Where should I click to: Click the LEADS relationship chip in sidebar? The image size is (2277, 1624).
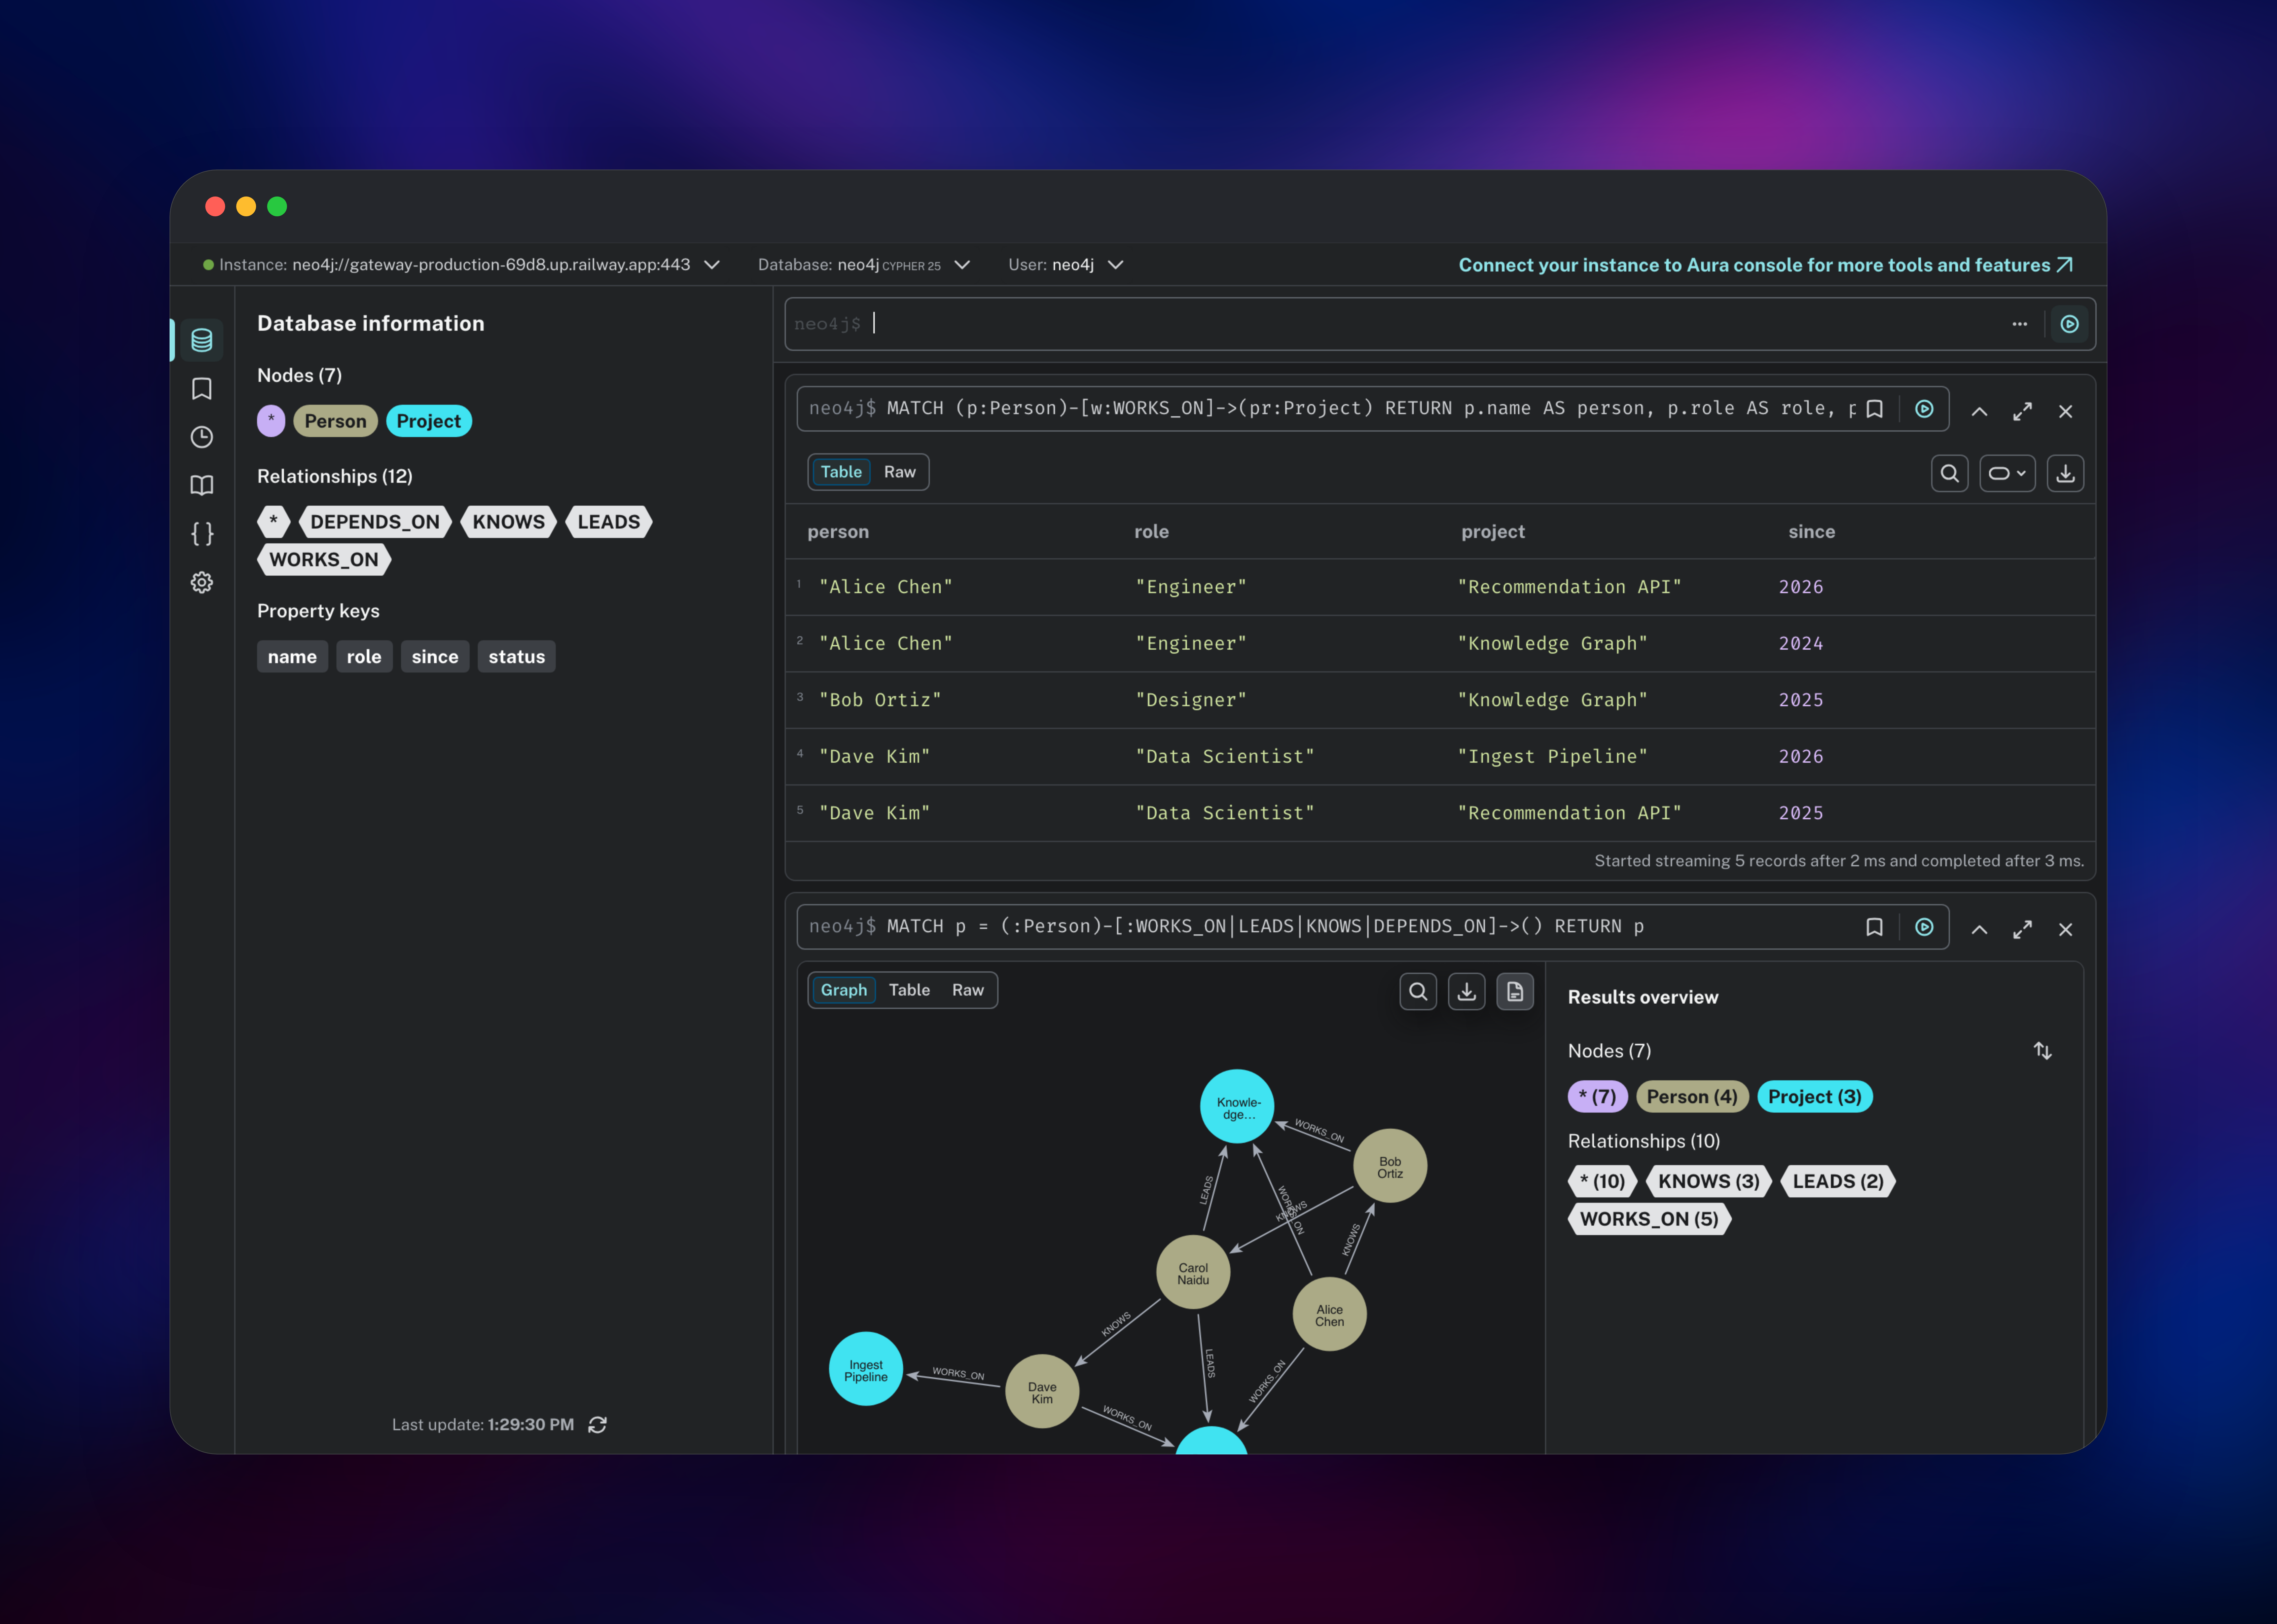(609, 522)
